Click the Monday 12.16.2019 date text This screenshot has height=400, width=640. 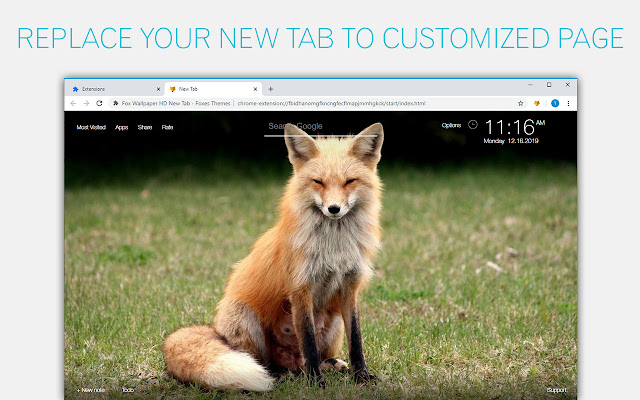point(511,141)
